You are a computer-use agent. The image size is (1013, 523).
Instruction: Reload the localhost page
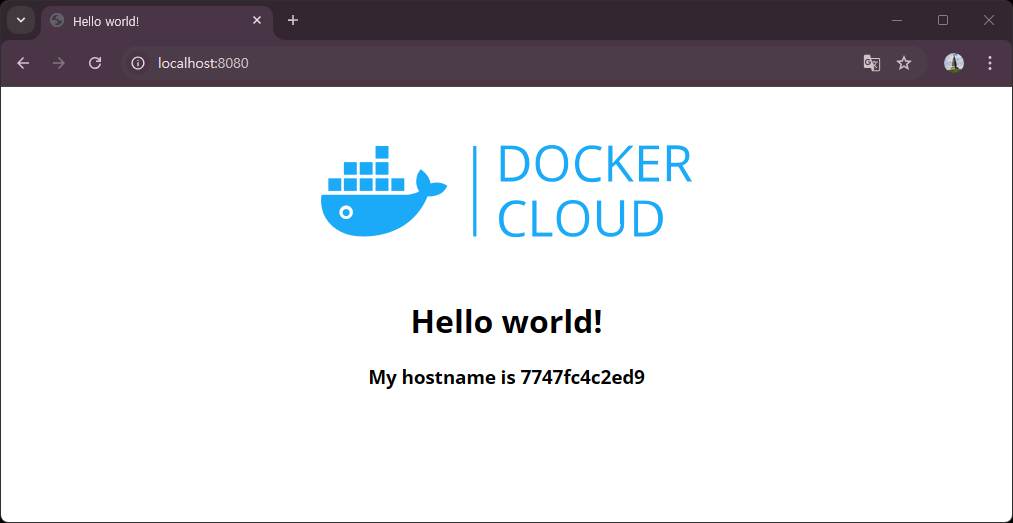tap(95, 63)
